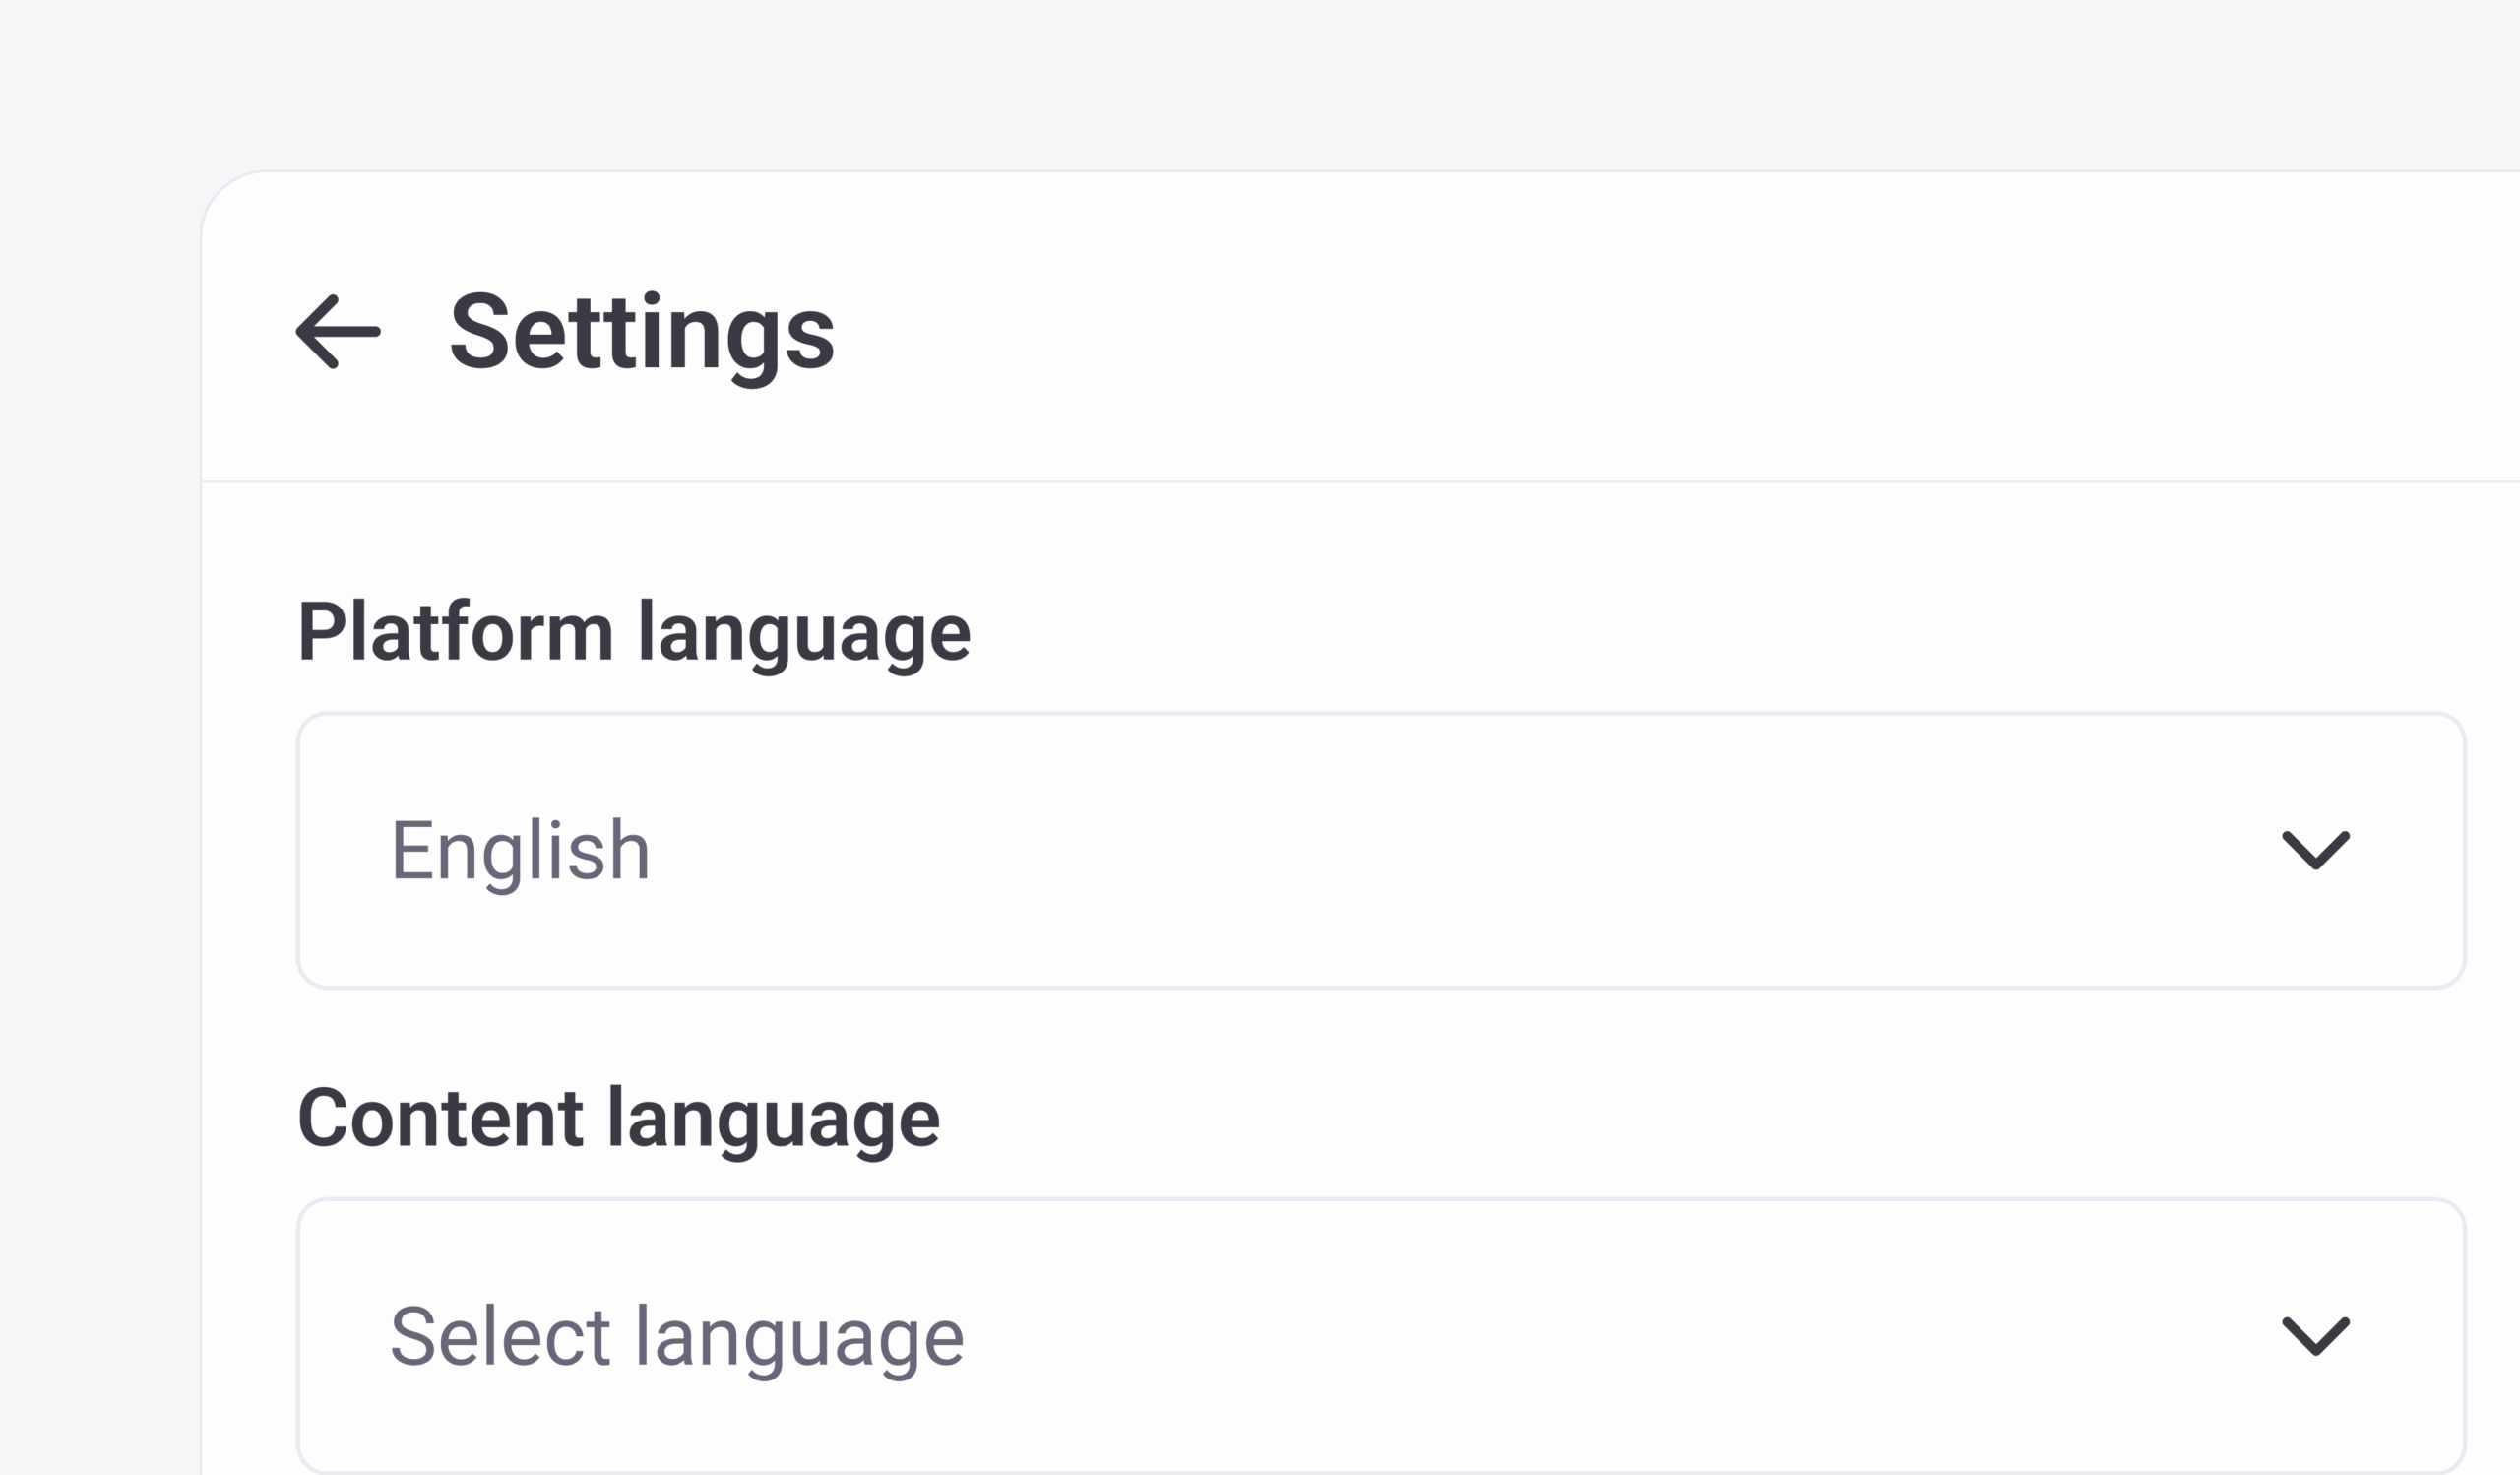Tap the down arrow next to Select language
This screenshot has width=2520, height=1475.
pos(2315,1336)
